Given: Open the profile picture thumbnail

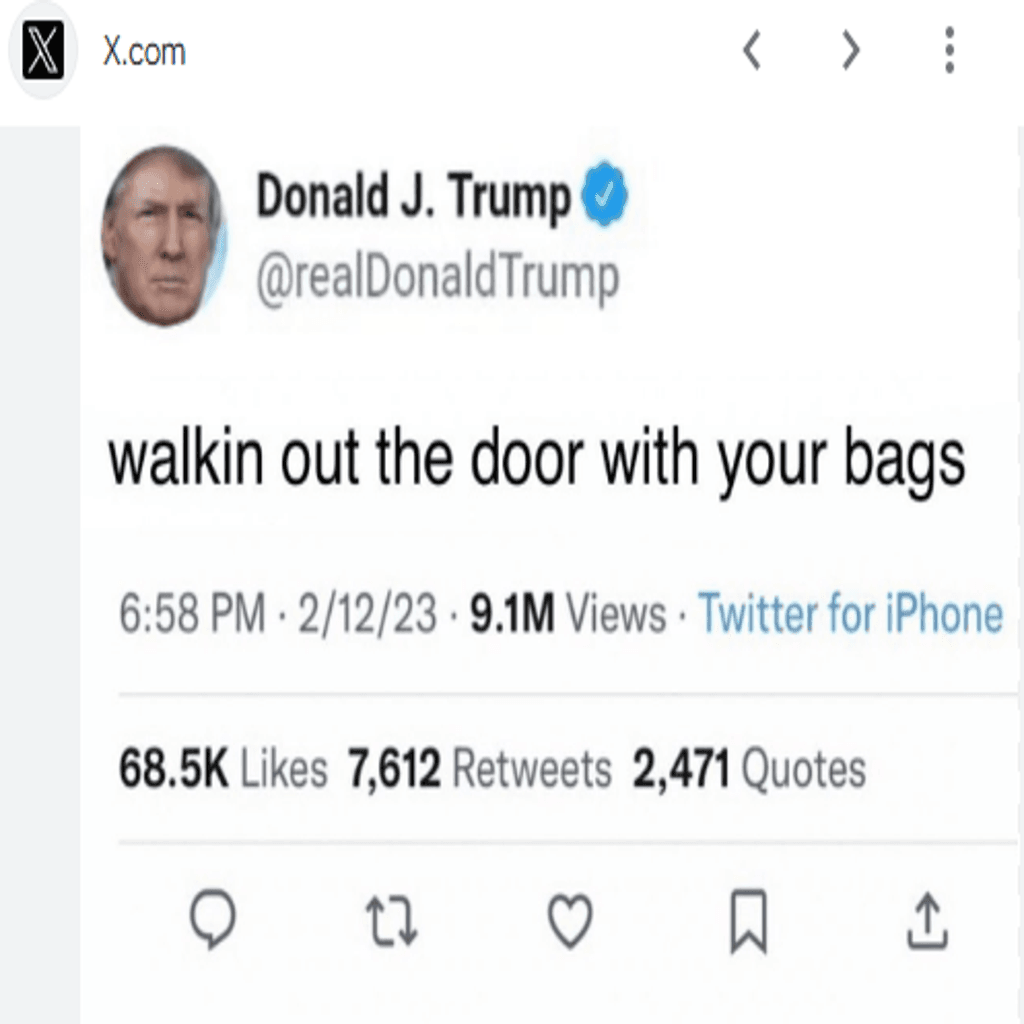Looking at the screenshot, I should [x=164, y=236].
